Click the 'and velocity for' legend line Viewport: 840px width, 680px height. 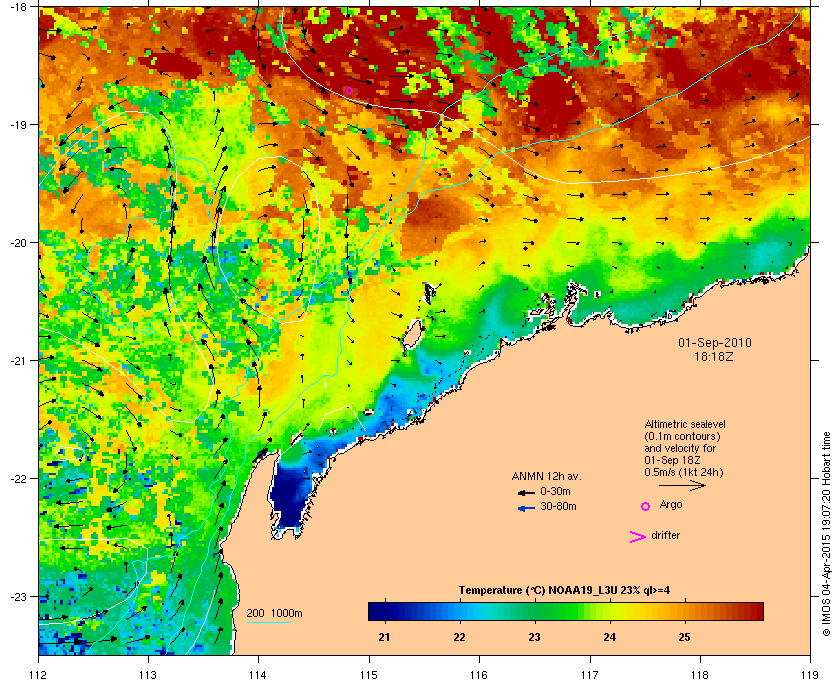click(680, 448)
